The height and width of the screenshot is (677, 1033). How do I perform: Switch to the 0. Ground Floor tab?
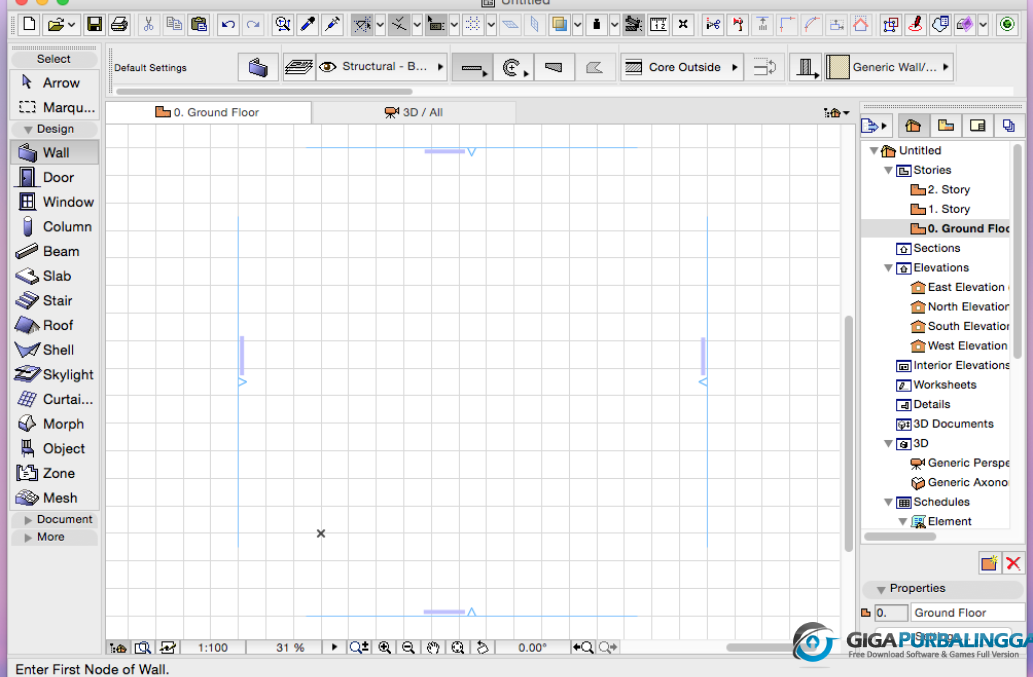pos(208,112)
